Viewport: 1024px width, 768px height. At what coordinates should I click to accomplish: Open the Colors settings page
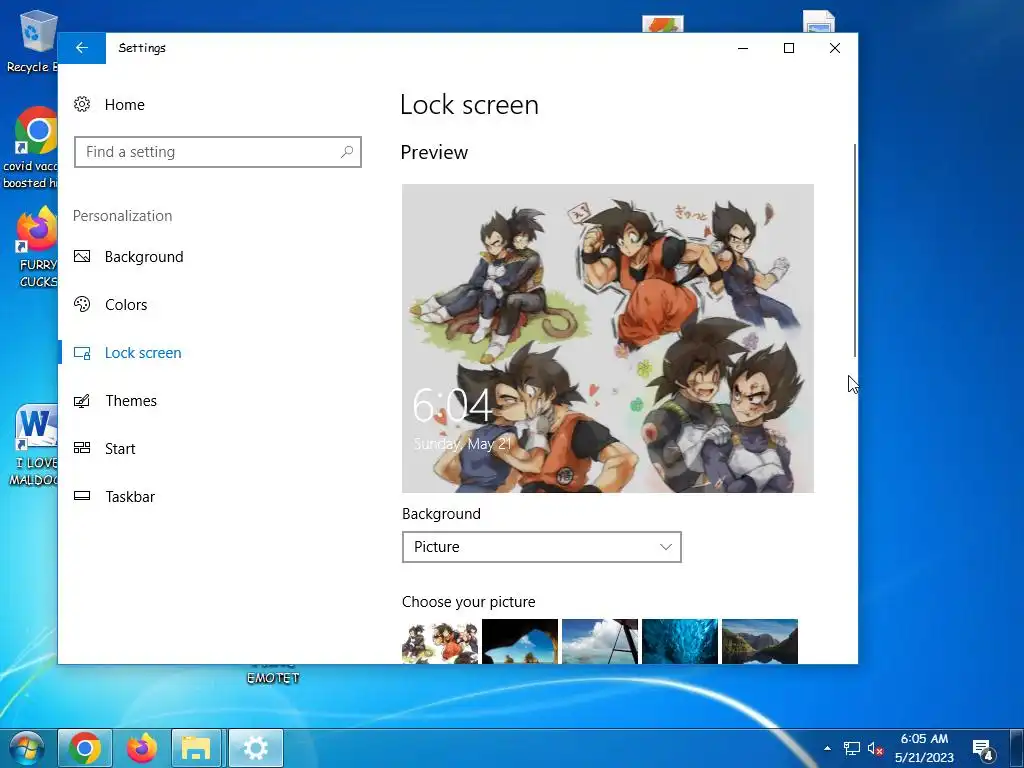(126, 305)
